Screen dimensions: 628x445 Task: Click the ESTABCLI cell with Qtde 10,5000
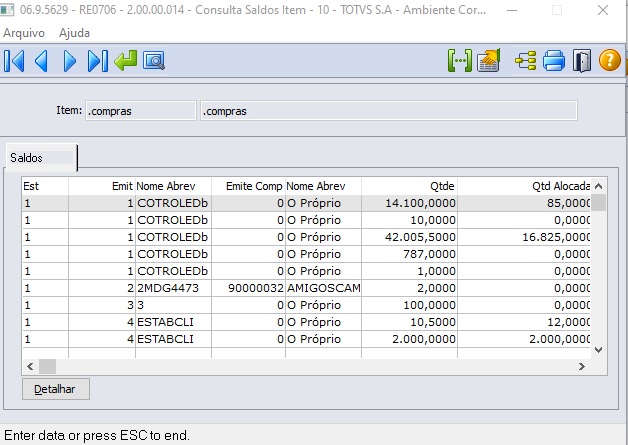click(173, 322)
